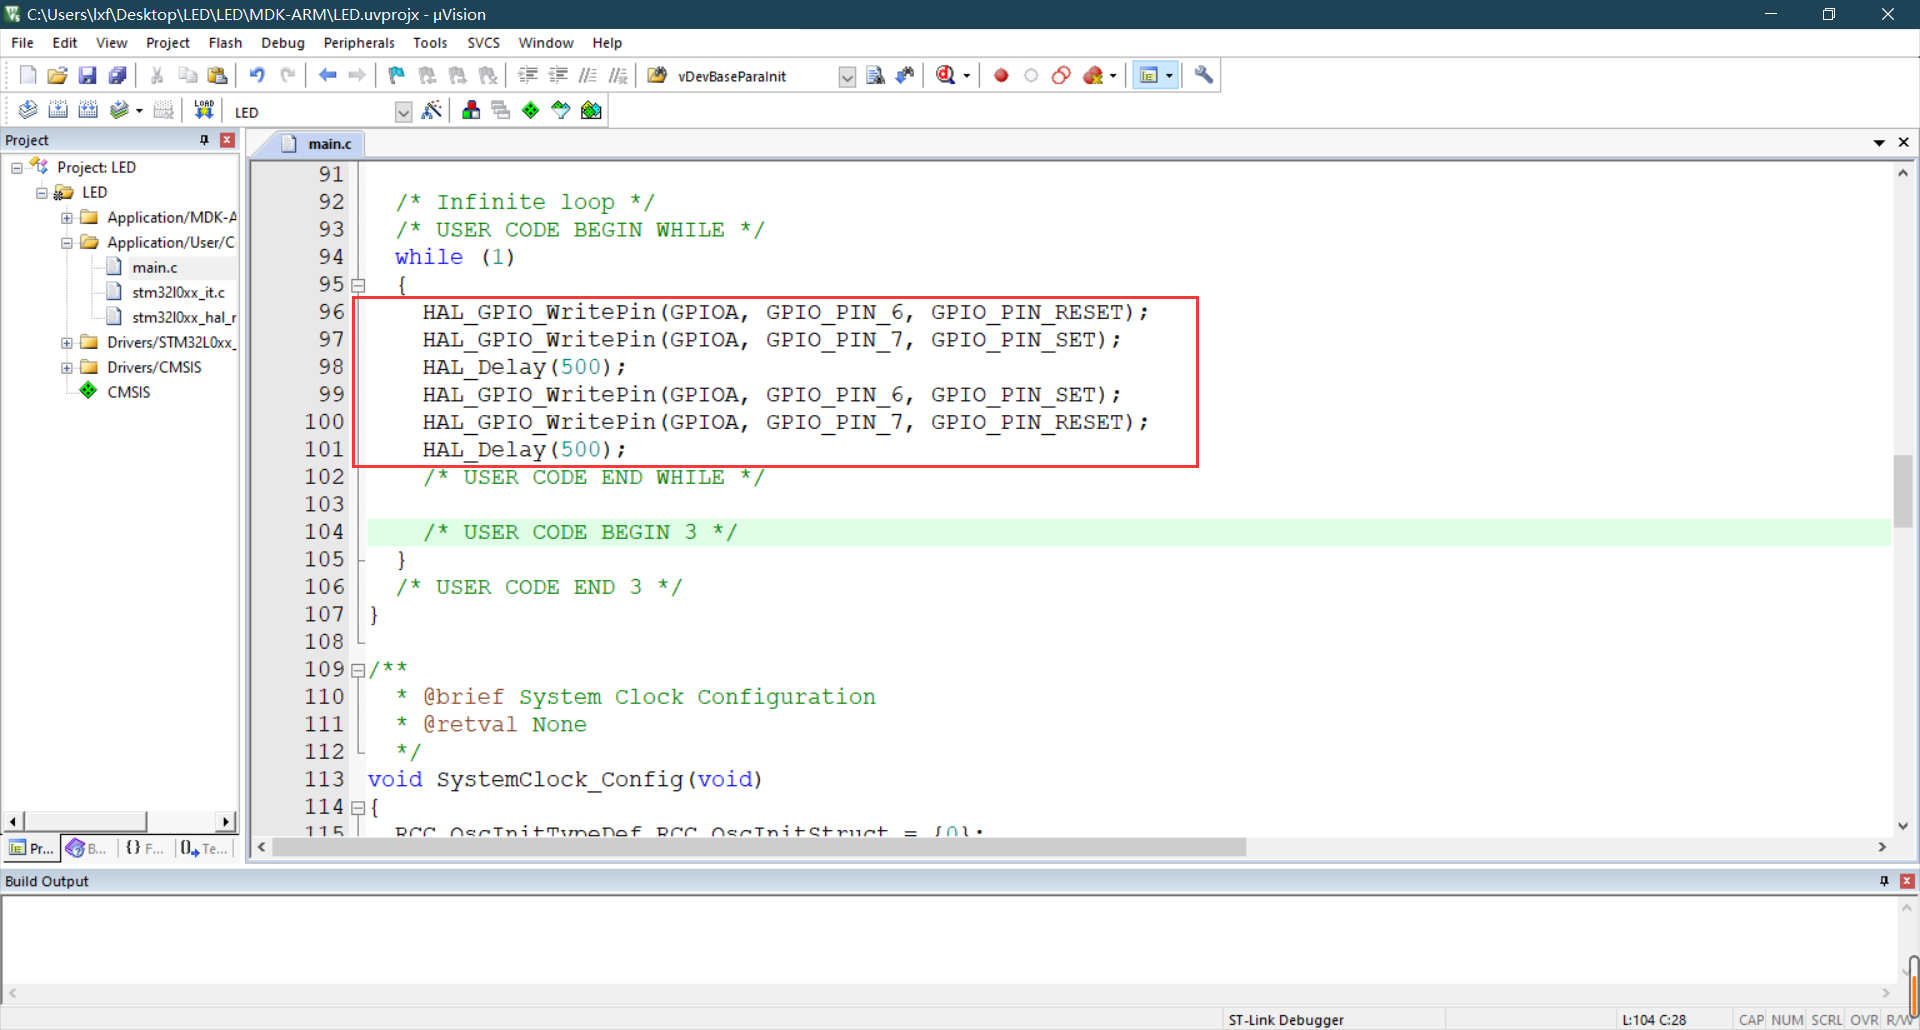Pin the Build Output panel
The height and width of the screenshot is (1030, 1920).
(1884, 881)
